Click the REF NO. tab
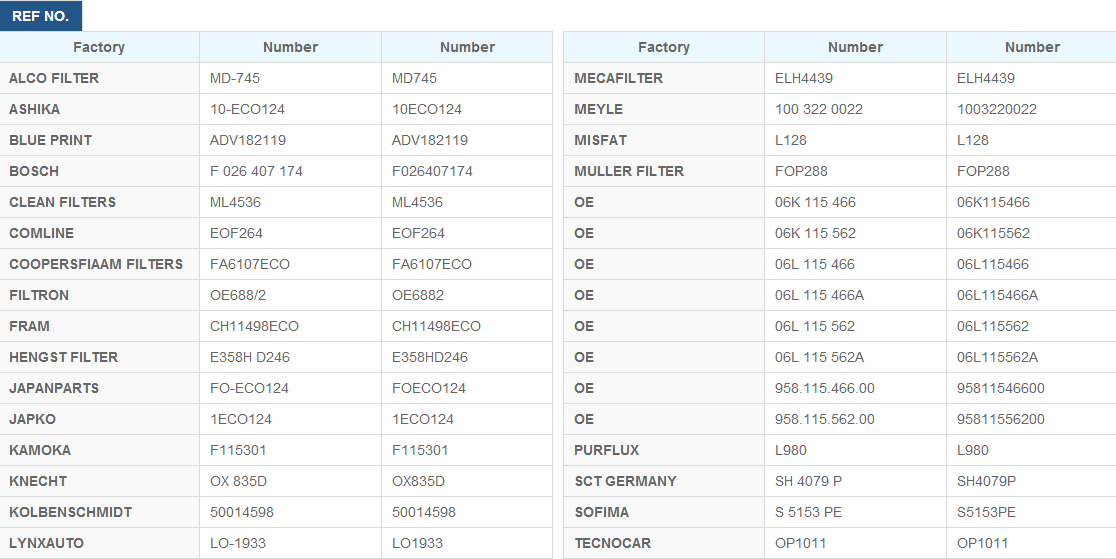This screenshot has height=559, width=1116. coord(41,16)
